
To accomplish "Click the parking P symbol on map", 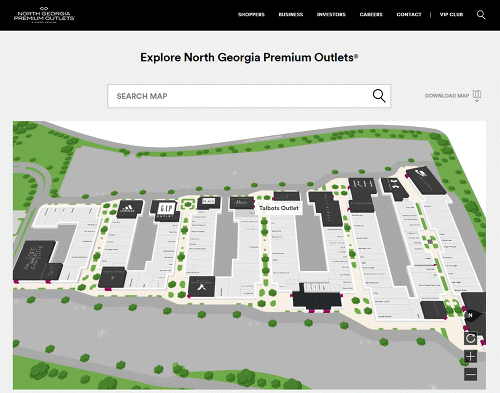I will click(x=103, y=333).
